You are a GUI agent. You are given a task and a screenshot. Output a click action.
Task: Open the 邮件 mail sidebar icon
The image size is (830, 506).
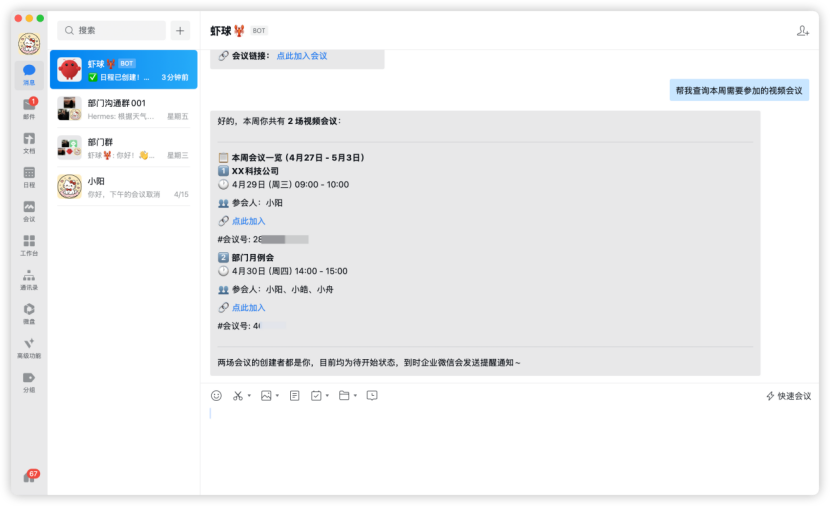point(29,109)
